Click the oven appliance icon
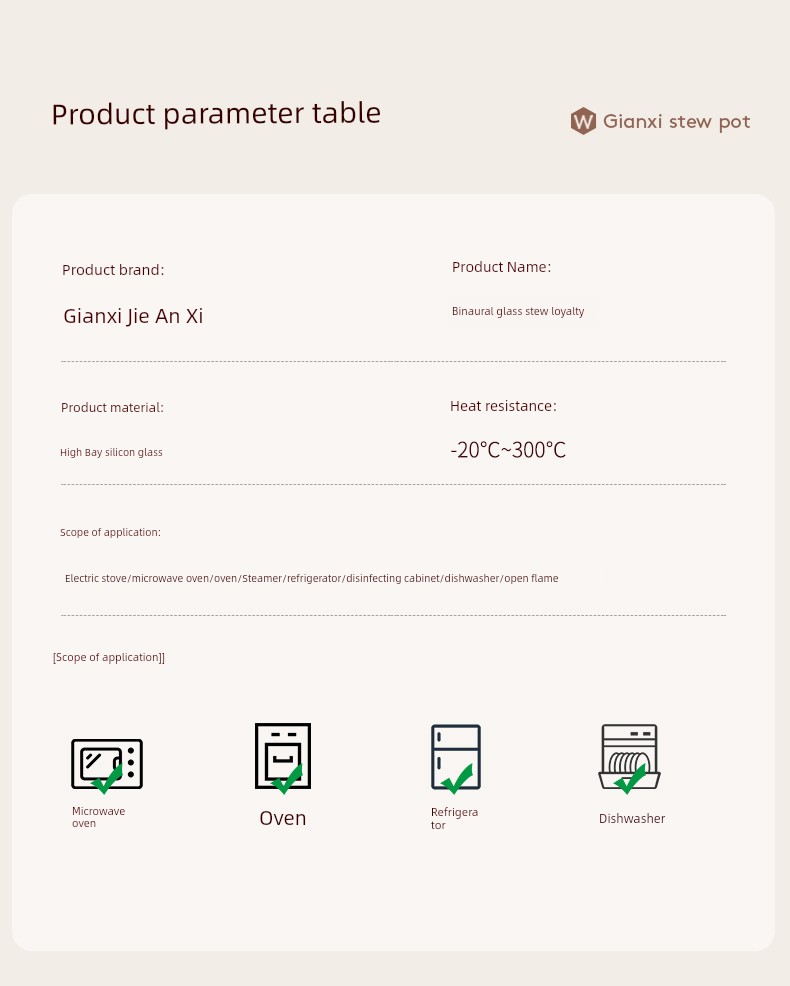The height and width of the screenshot is (986, 790). click(283, 756)
